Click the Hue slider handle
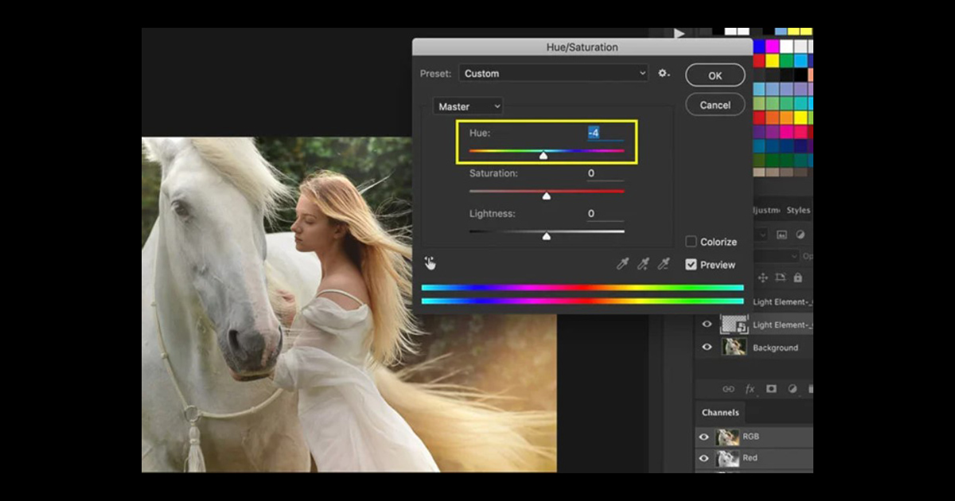Screen dimensions: 955x501 click(543, 155)
